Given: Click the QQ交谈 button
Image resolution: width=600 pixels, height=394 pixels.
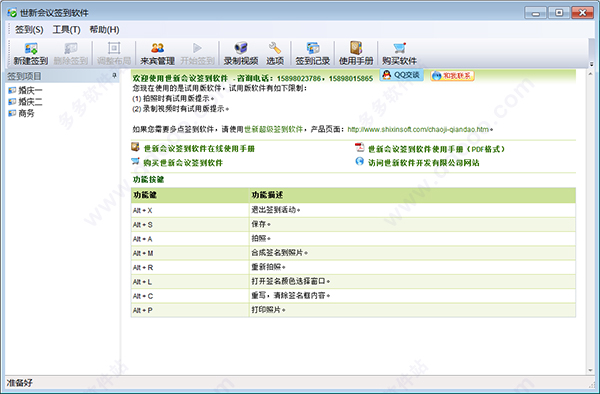Looking at the screenshot, I should pos(401,75).
